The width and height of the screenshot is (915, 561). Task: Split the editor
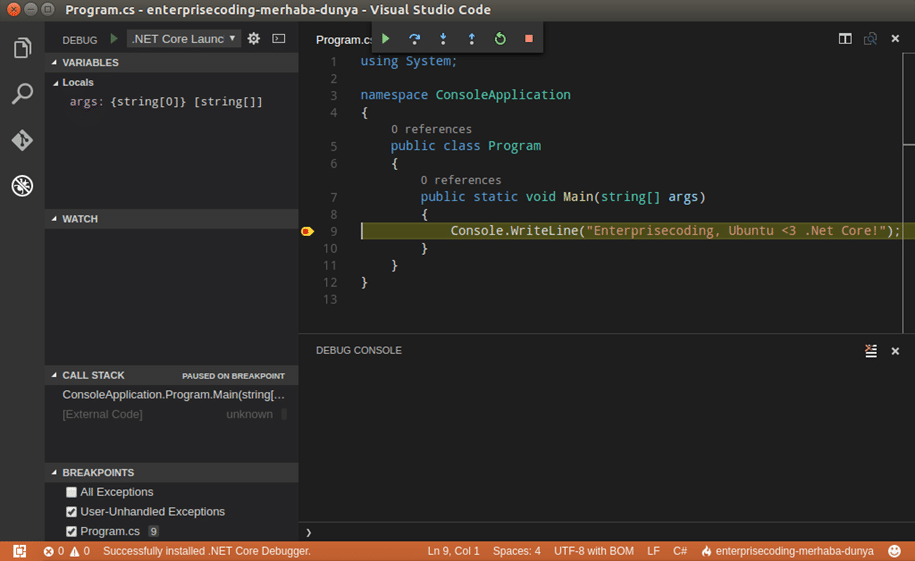845,39
